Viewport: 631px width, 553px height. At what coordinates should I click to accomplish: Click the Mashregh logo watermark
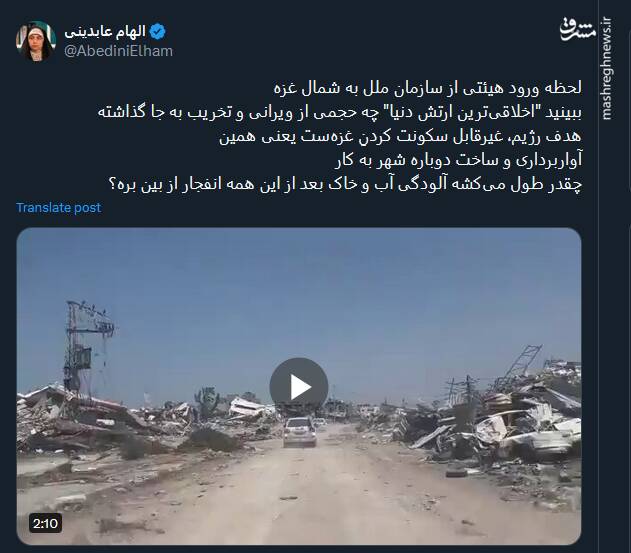(577, 29)
